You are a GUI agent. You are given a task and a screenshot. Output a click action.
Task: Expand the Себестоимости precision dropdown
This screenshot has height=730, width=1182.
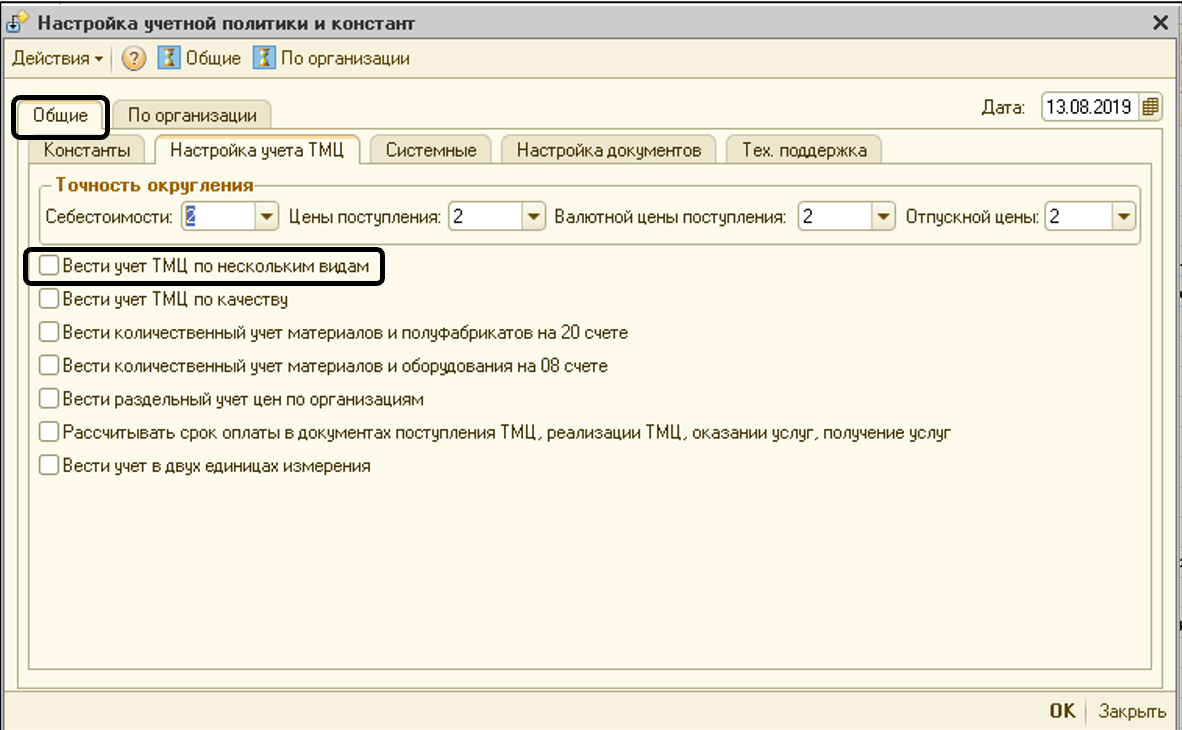(267, 216)
